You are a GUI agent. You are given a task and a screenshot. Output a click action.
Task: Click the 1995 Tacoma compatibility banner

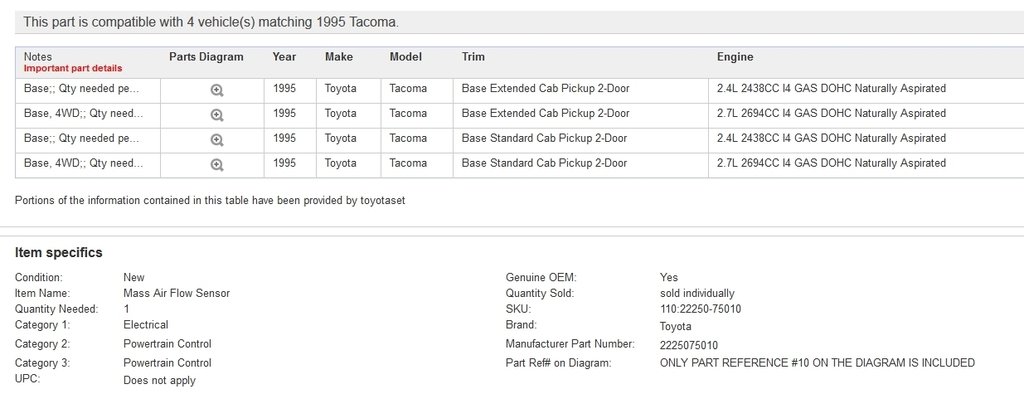coord(519,22)
